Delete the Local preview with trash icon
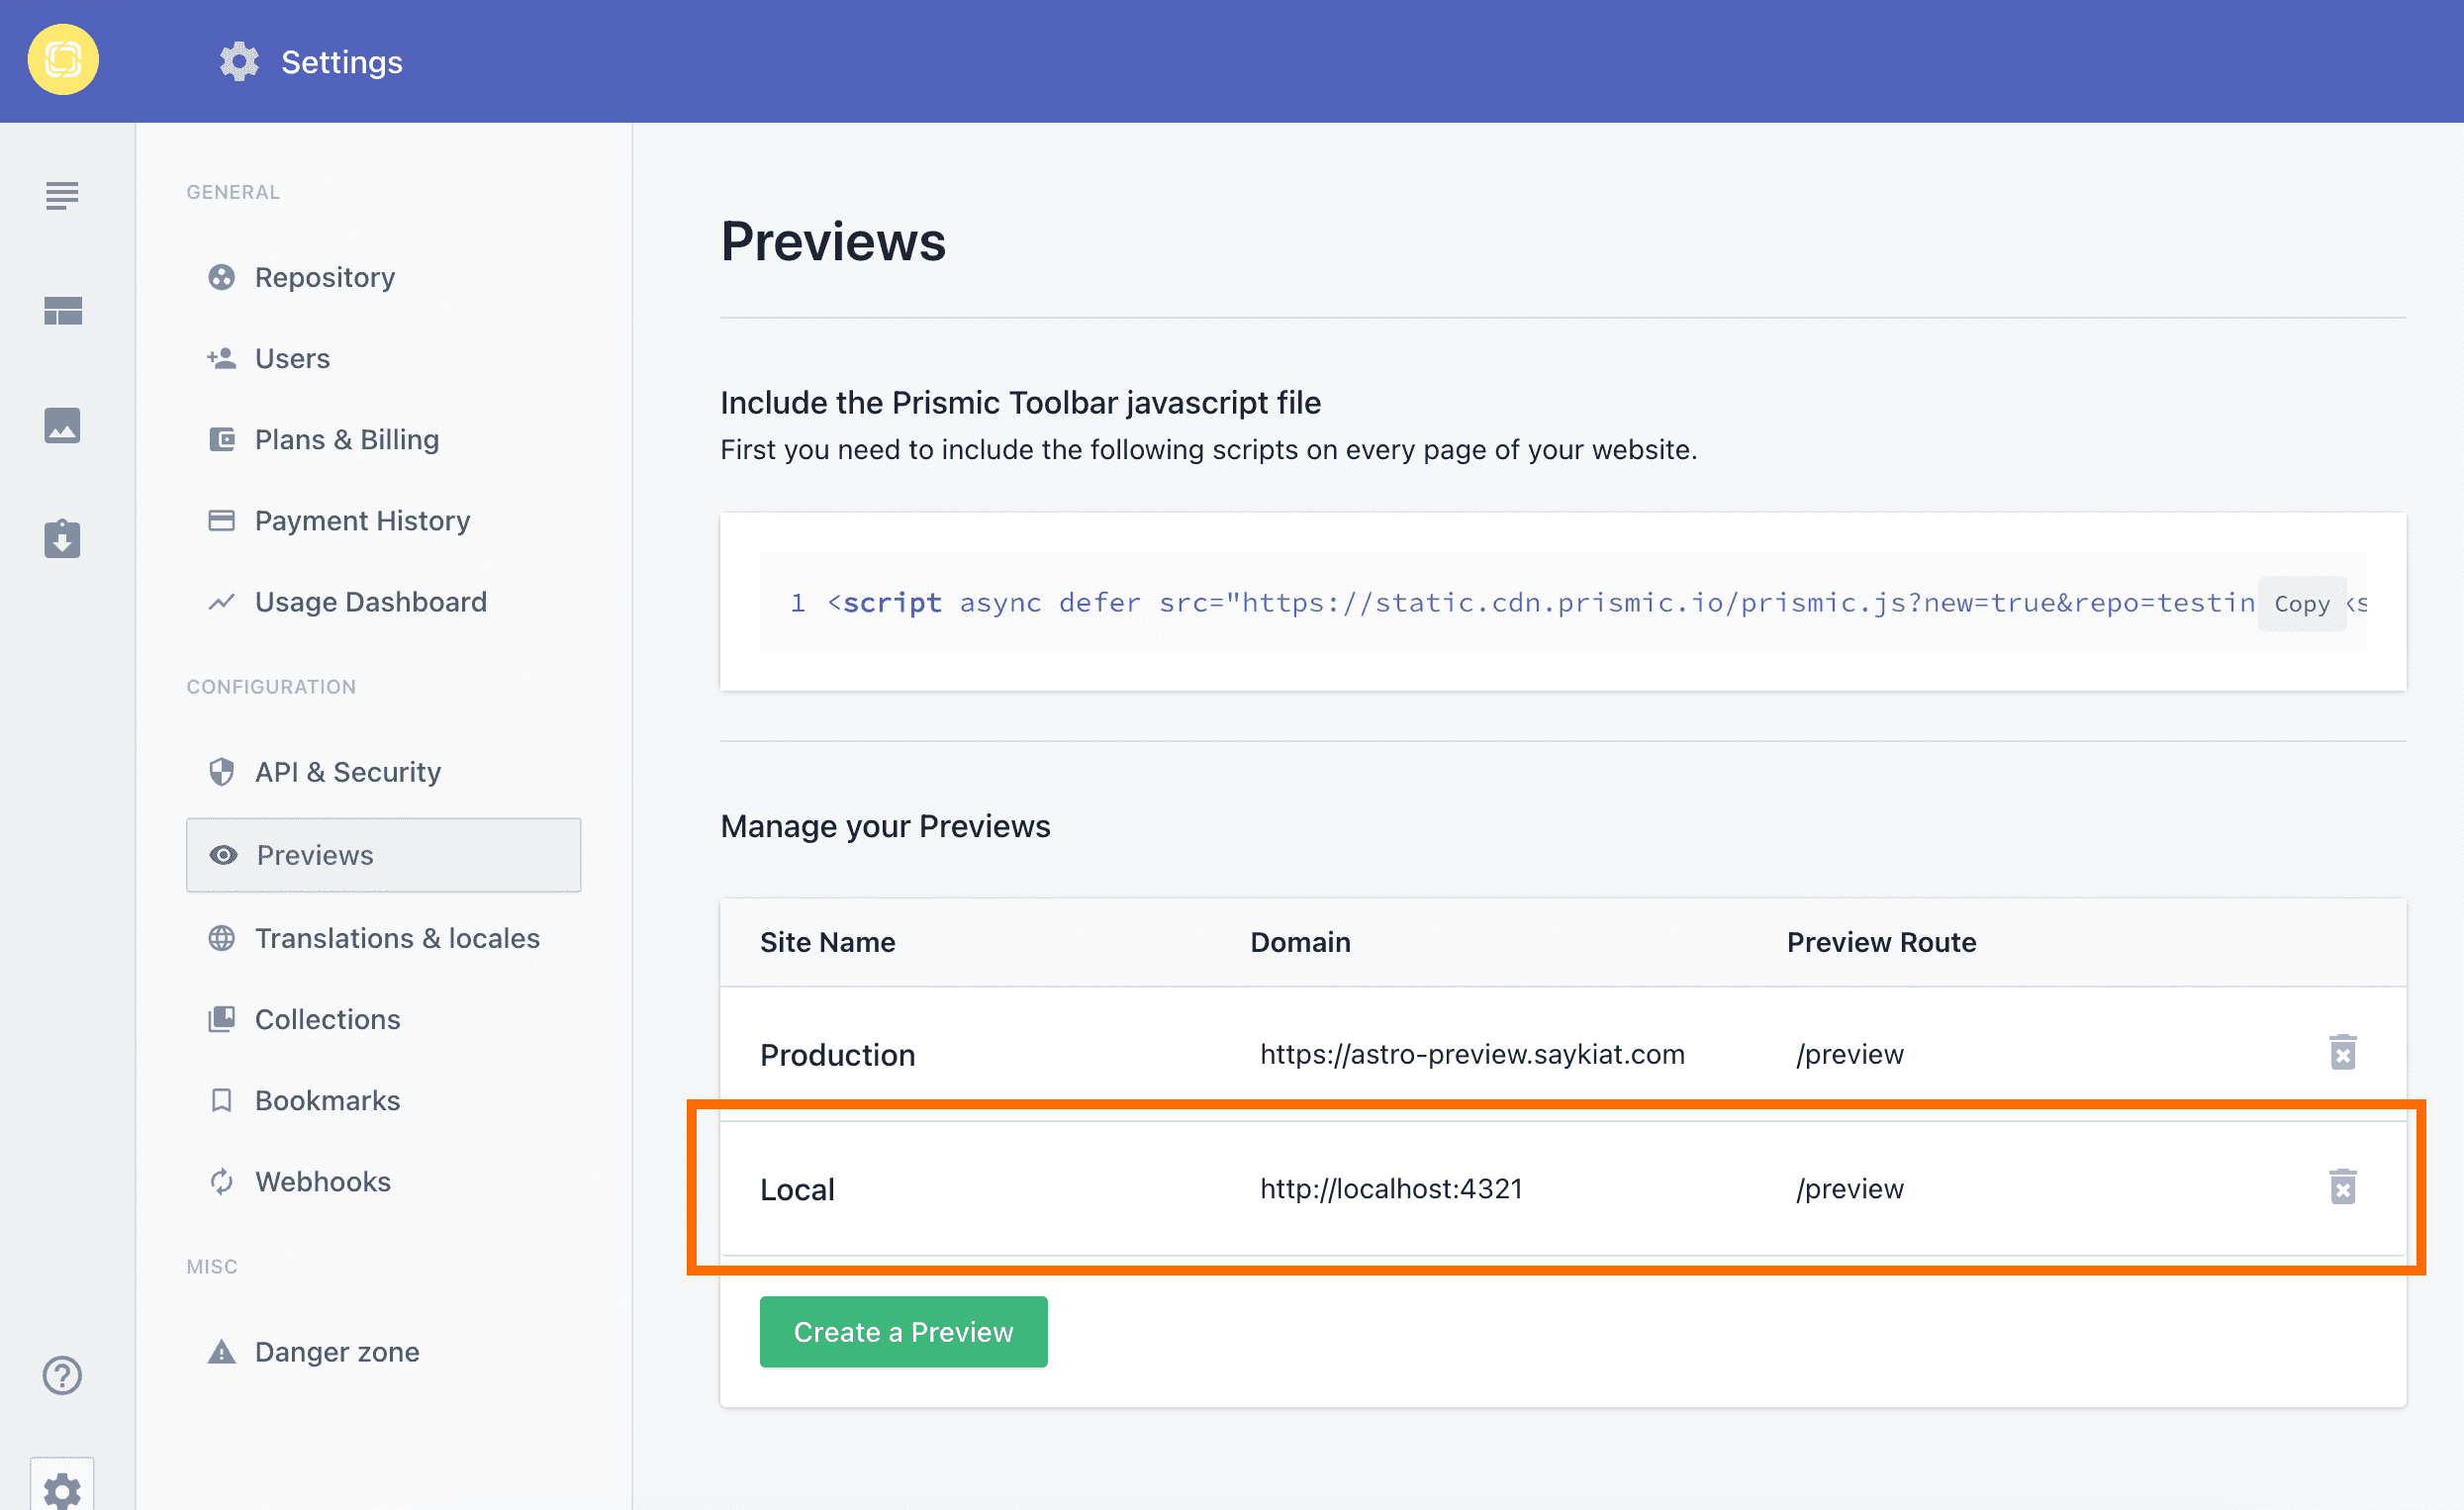2464x1510 pixels. 2342,1187
